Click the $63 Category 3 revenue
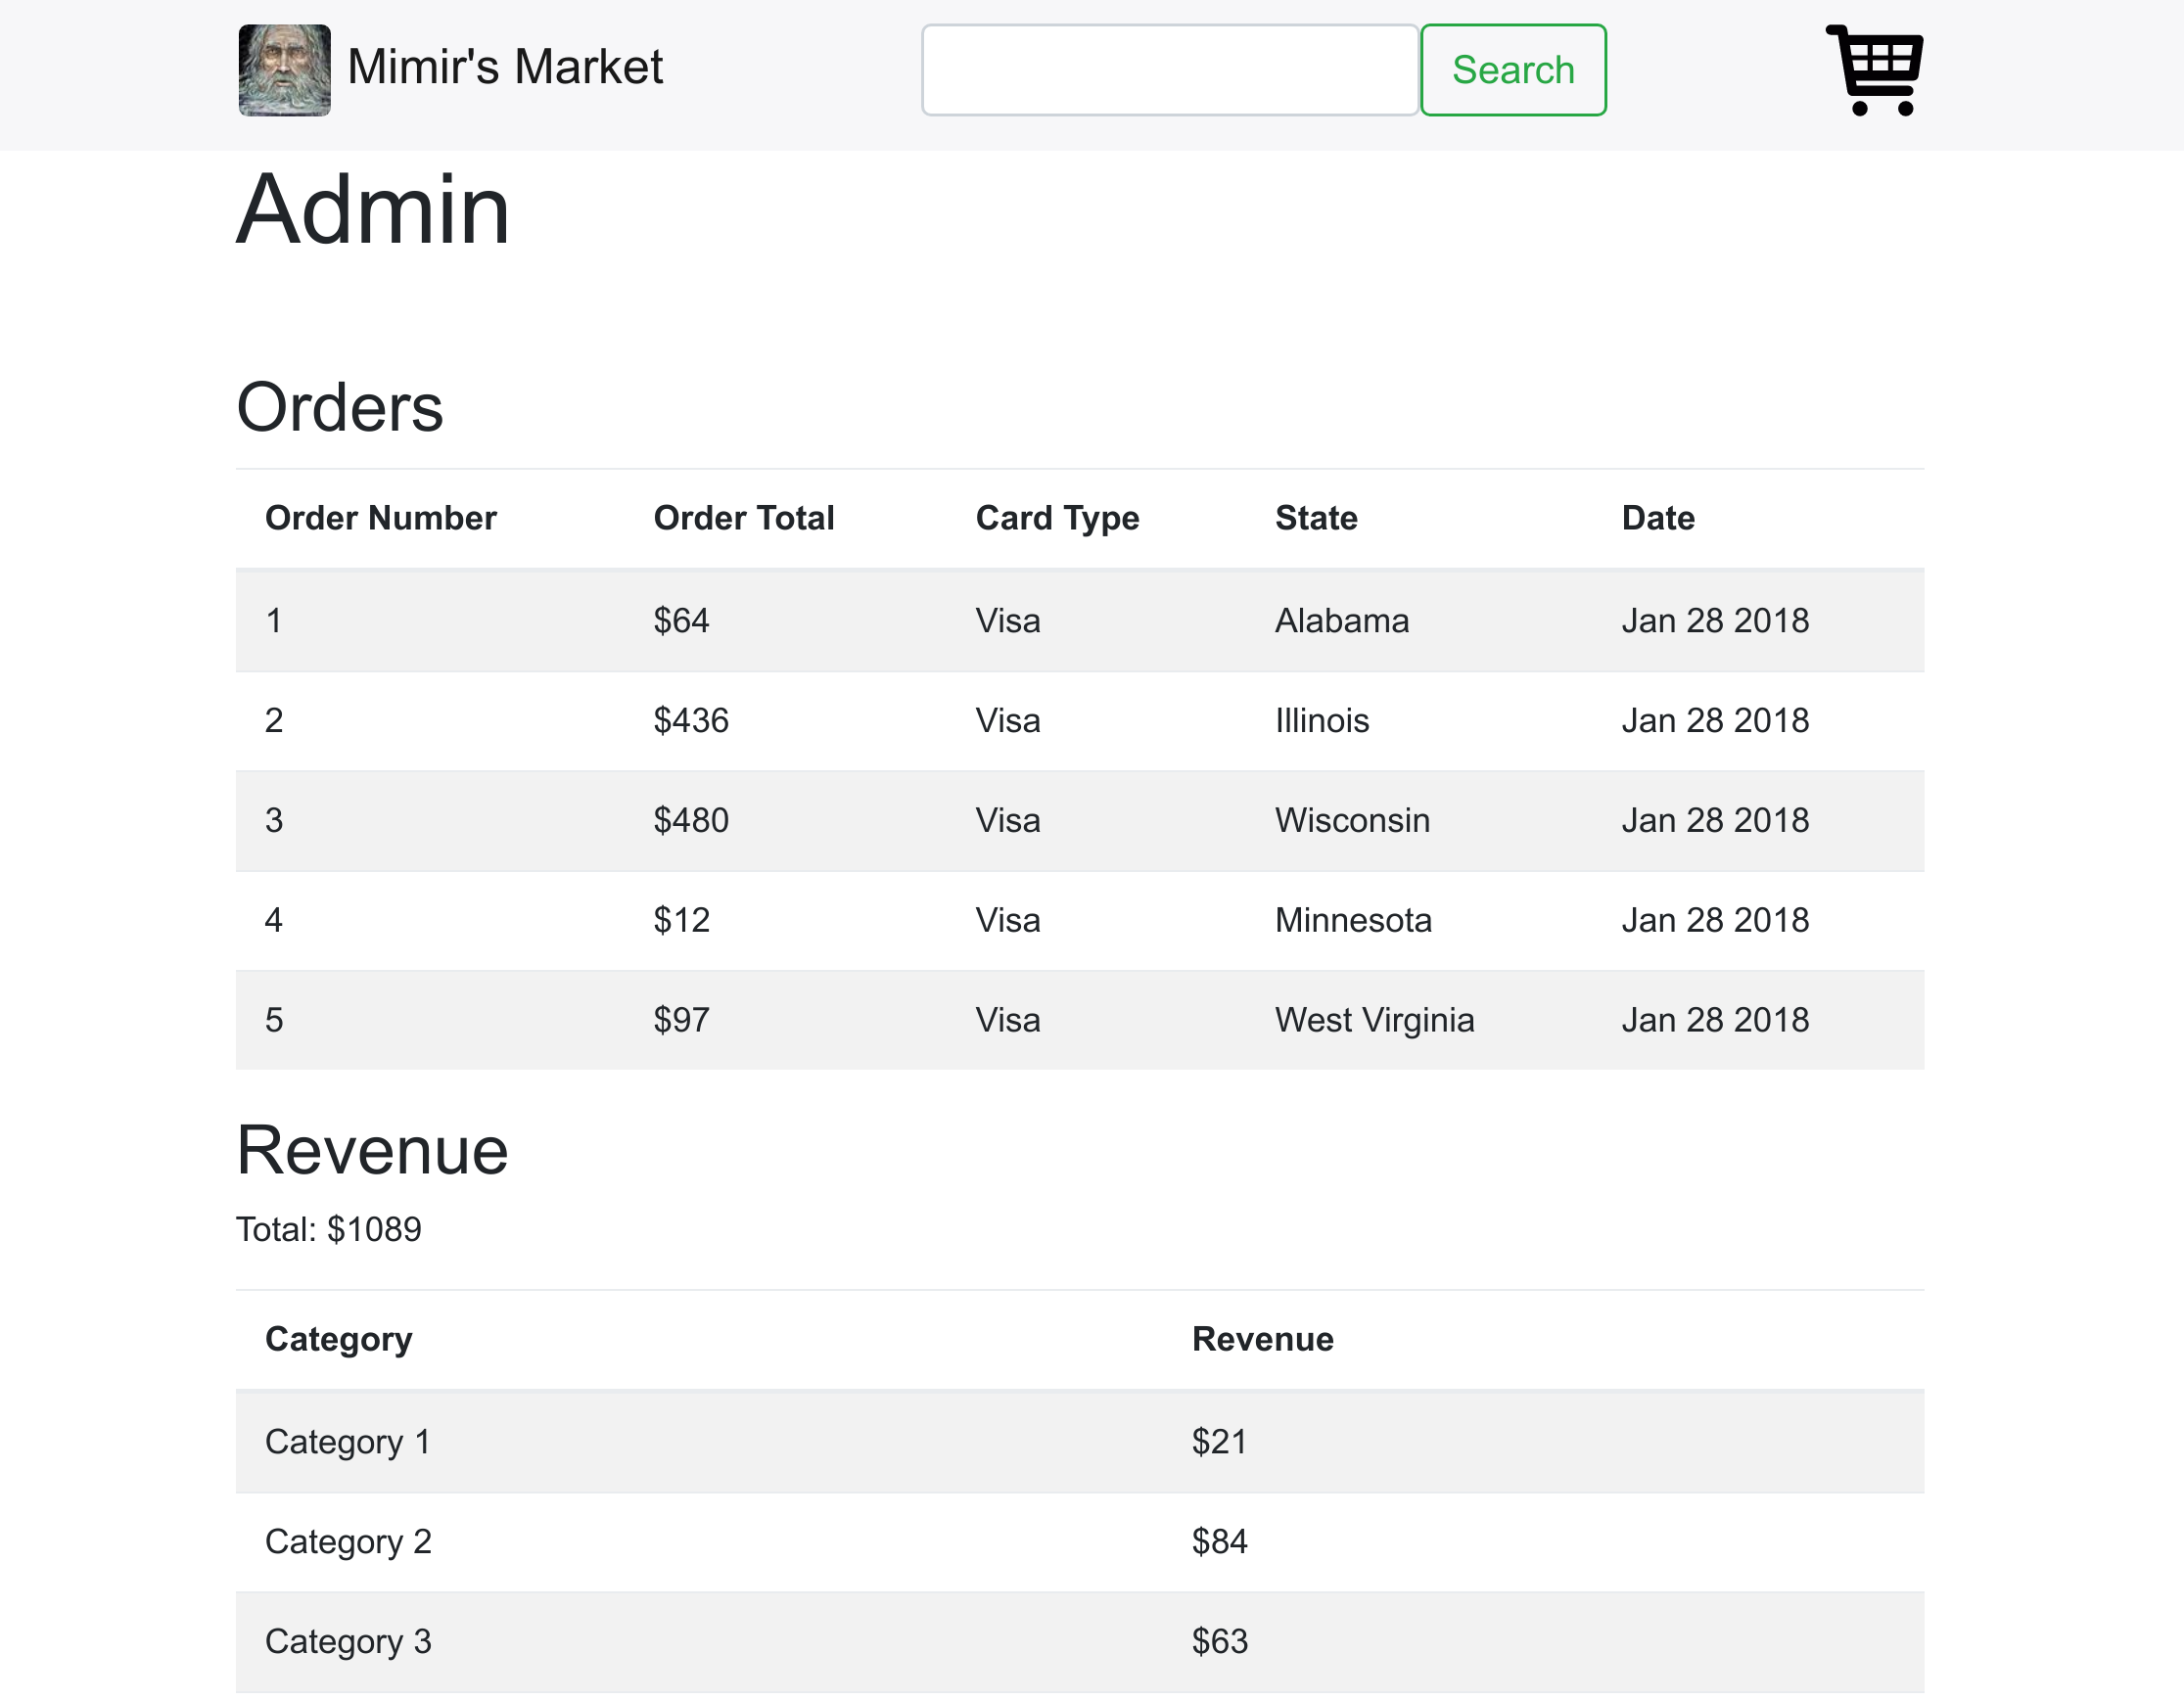2184x1700 pixels. click(x=1219, y=1641)
